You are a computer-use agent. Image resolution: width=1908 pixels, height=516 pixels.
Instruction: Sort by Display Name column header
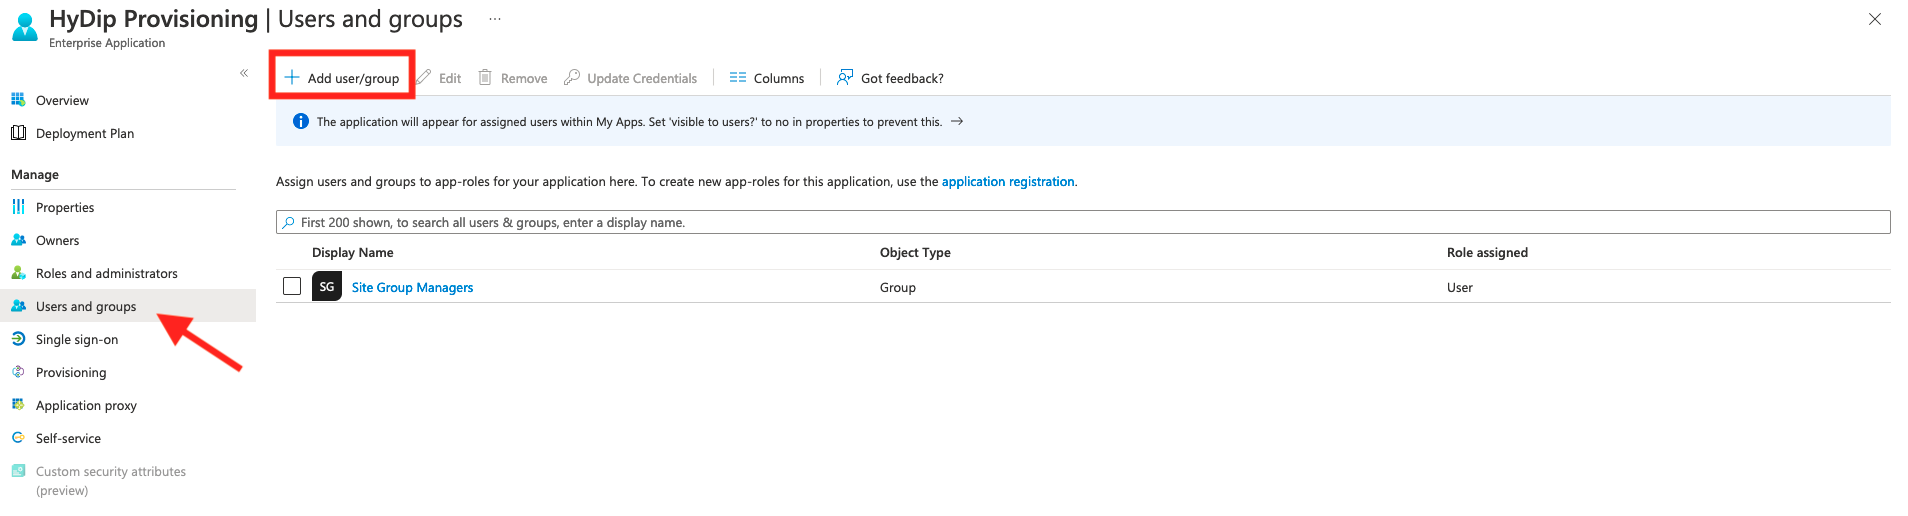click(x=353, y=252)
